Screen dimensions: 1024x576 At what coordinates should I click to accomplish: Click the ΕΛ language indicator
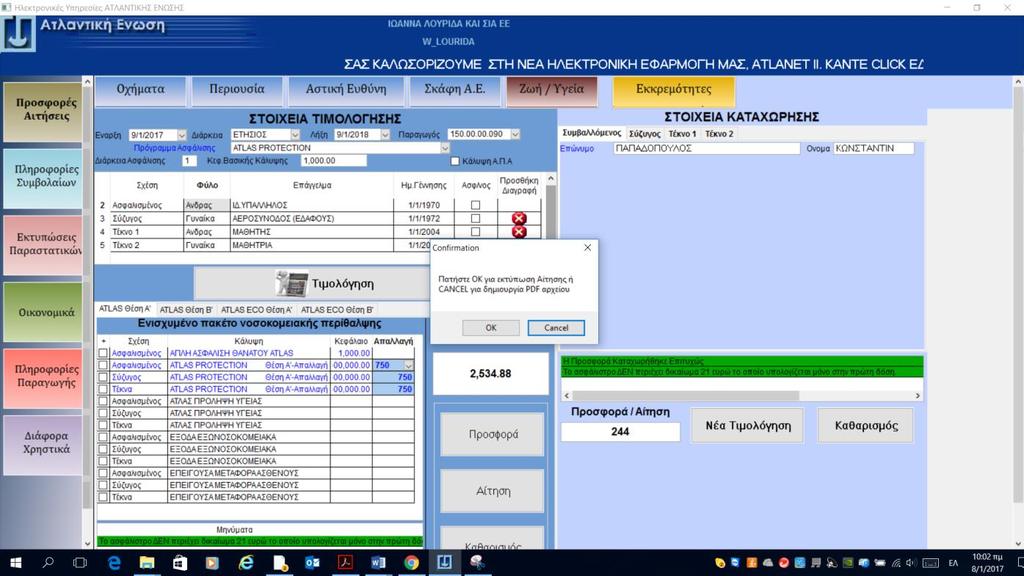(x=953, y=563)
